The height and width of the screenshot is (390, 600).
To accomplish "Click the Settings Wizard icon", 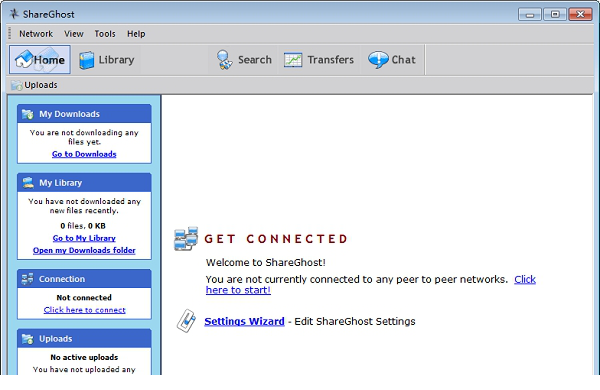I will tap(186, 321).
